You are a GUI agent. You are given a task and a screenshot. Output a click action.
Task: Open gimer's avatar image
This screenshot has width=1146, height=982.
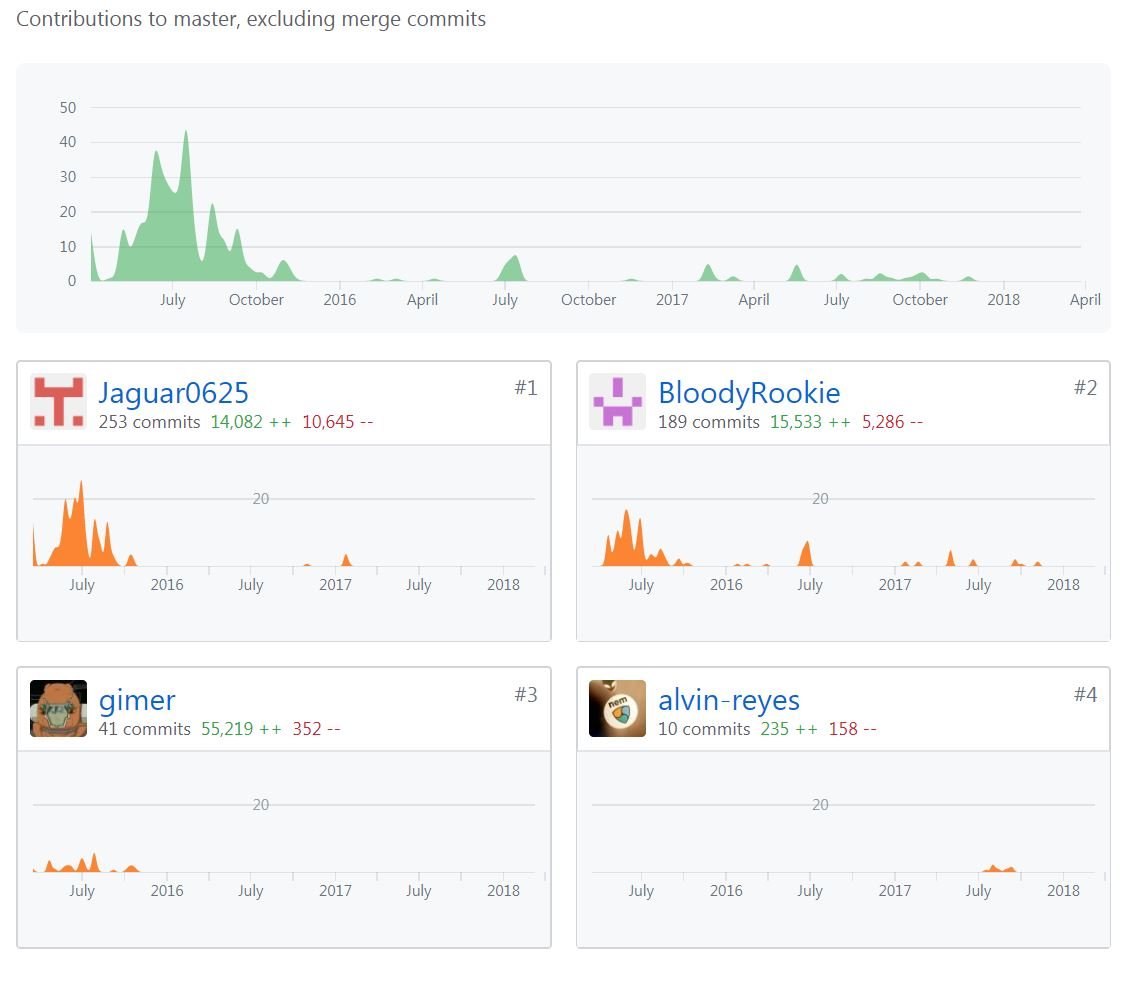click(58, 708)
